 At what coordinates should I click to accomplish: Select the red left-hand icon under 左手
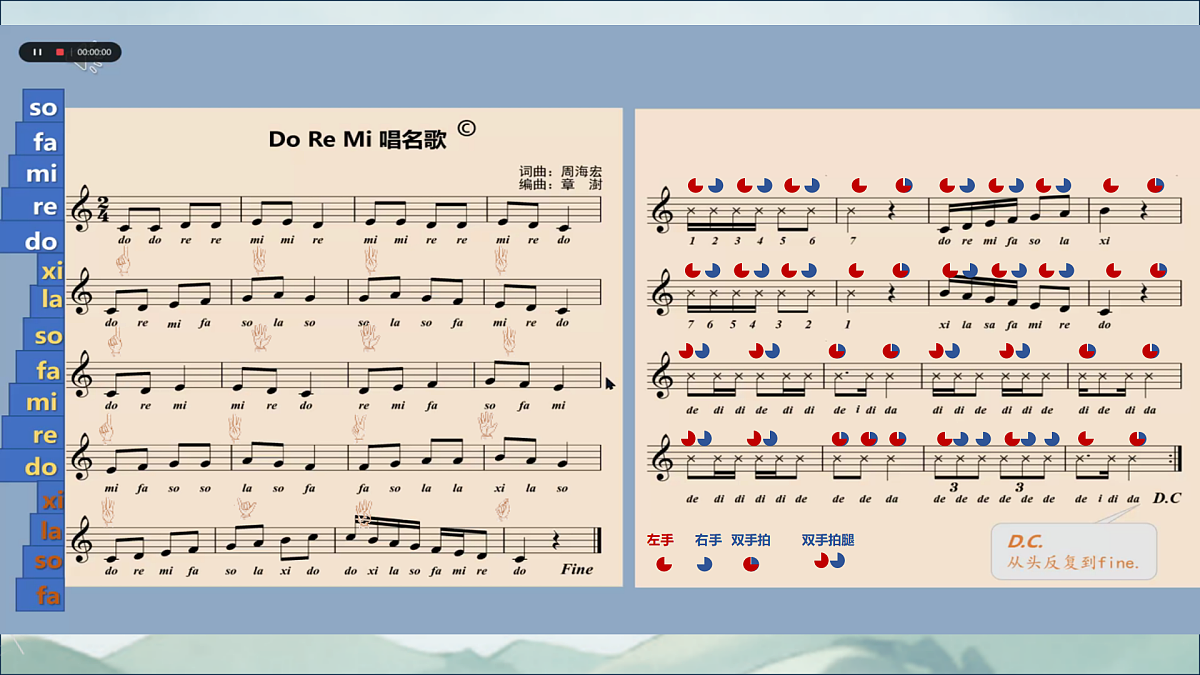click(663, 564)
